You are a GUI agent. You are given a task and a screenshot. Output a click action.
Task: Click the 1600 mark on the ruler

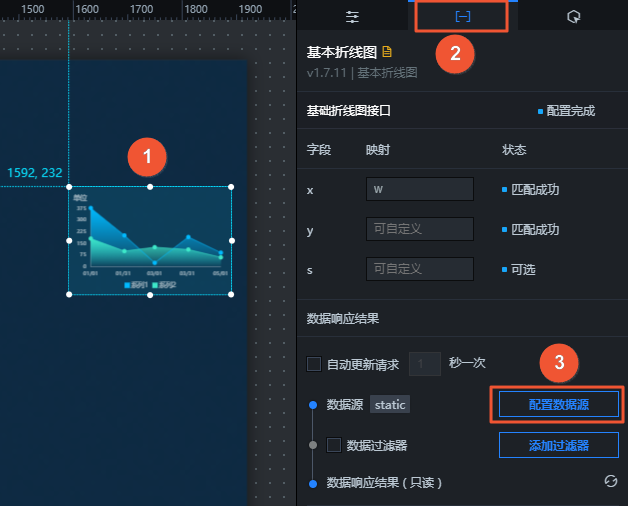tap(87, 9)
